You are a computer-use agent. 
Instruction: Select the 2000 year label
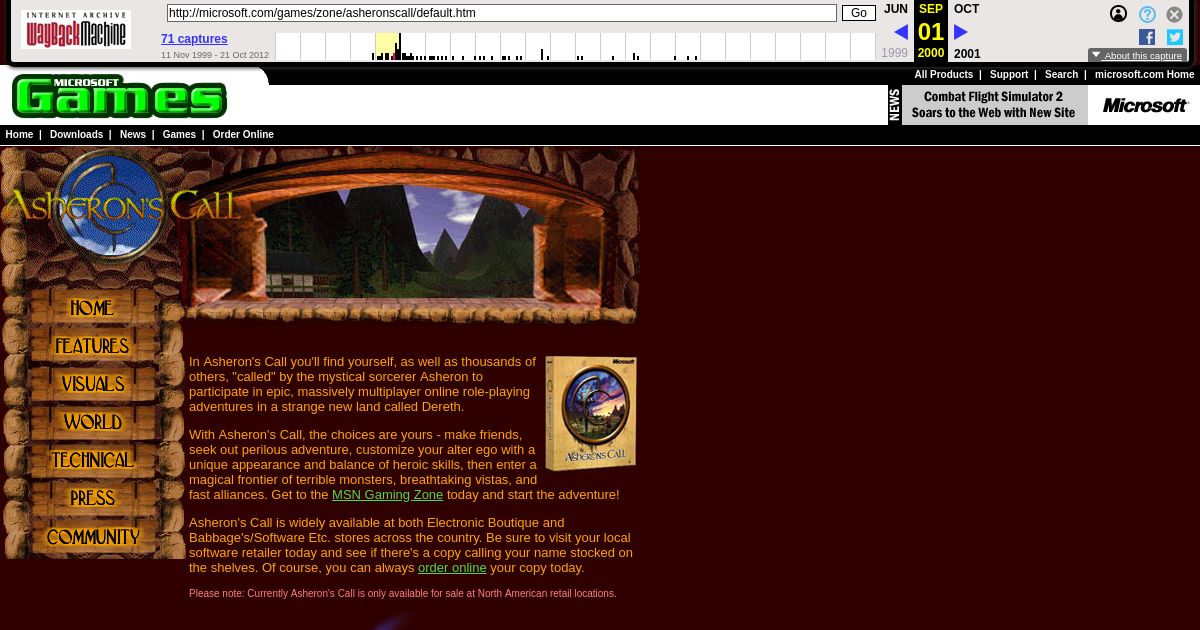tap(931, 53)
